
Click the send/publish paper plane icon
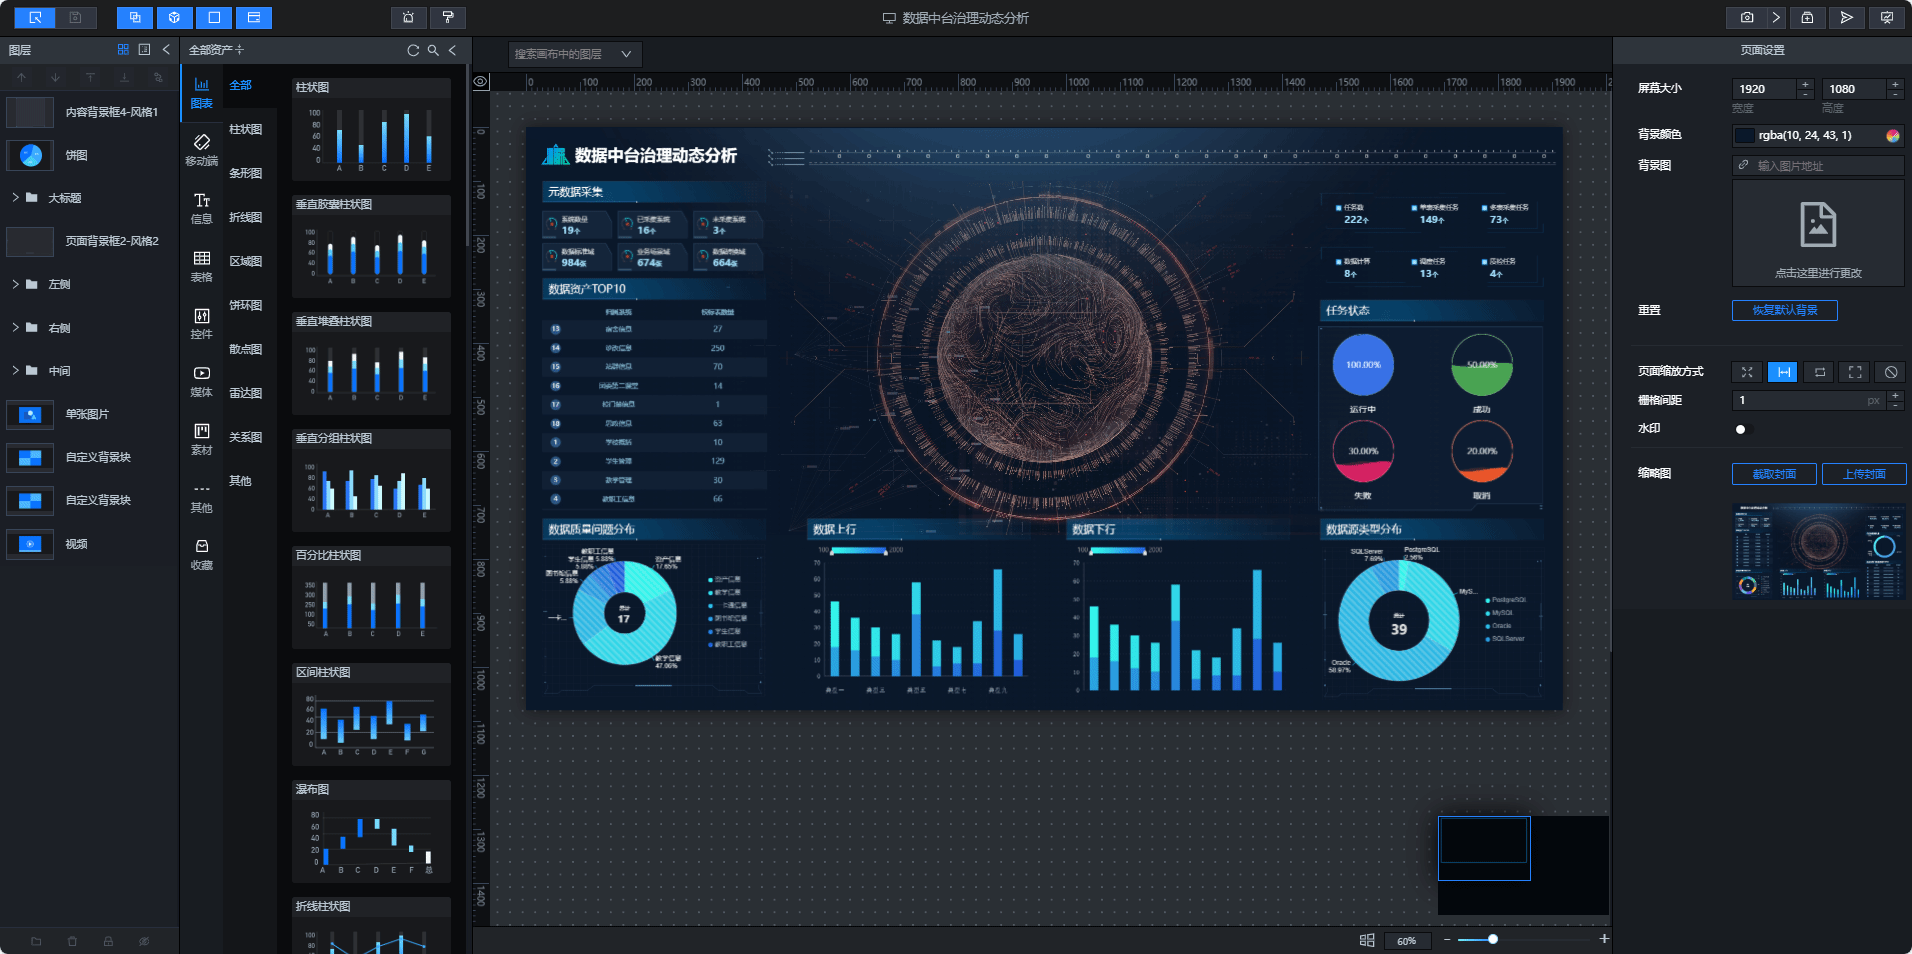(1846, 18)
